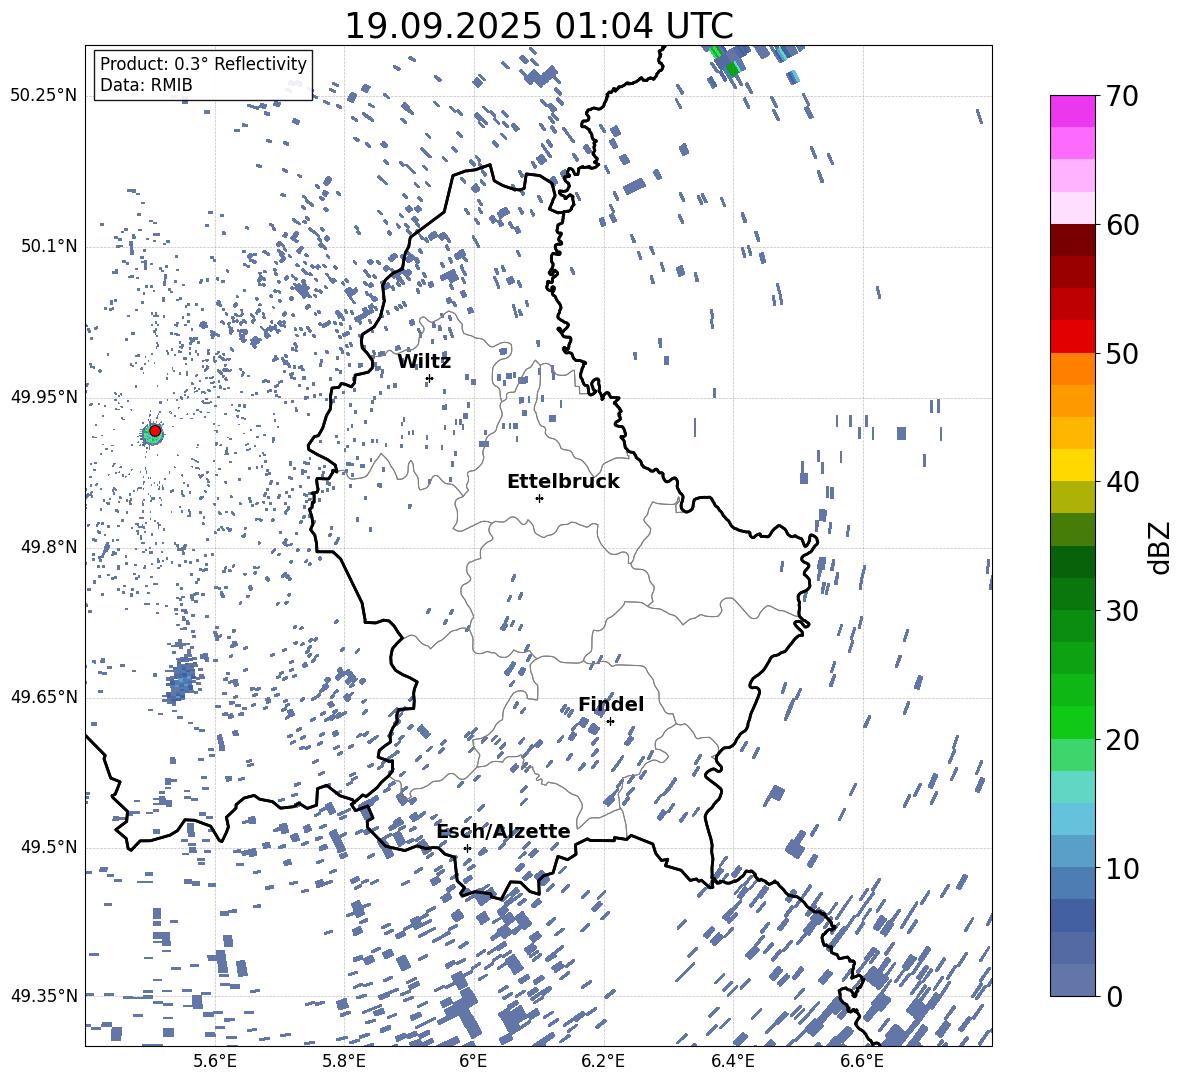Click the Esch/Alzette station cross marker
This screenshot has height=1081, width=1184.
point(467,848)
